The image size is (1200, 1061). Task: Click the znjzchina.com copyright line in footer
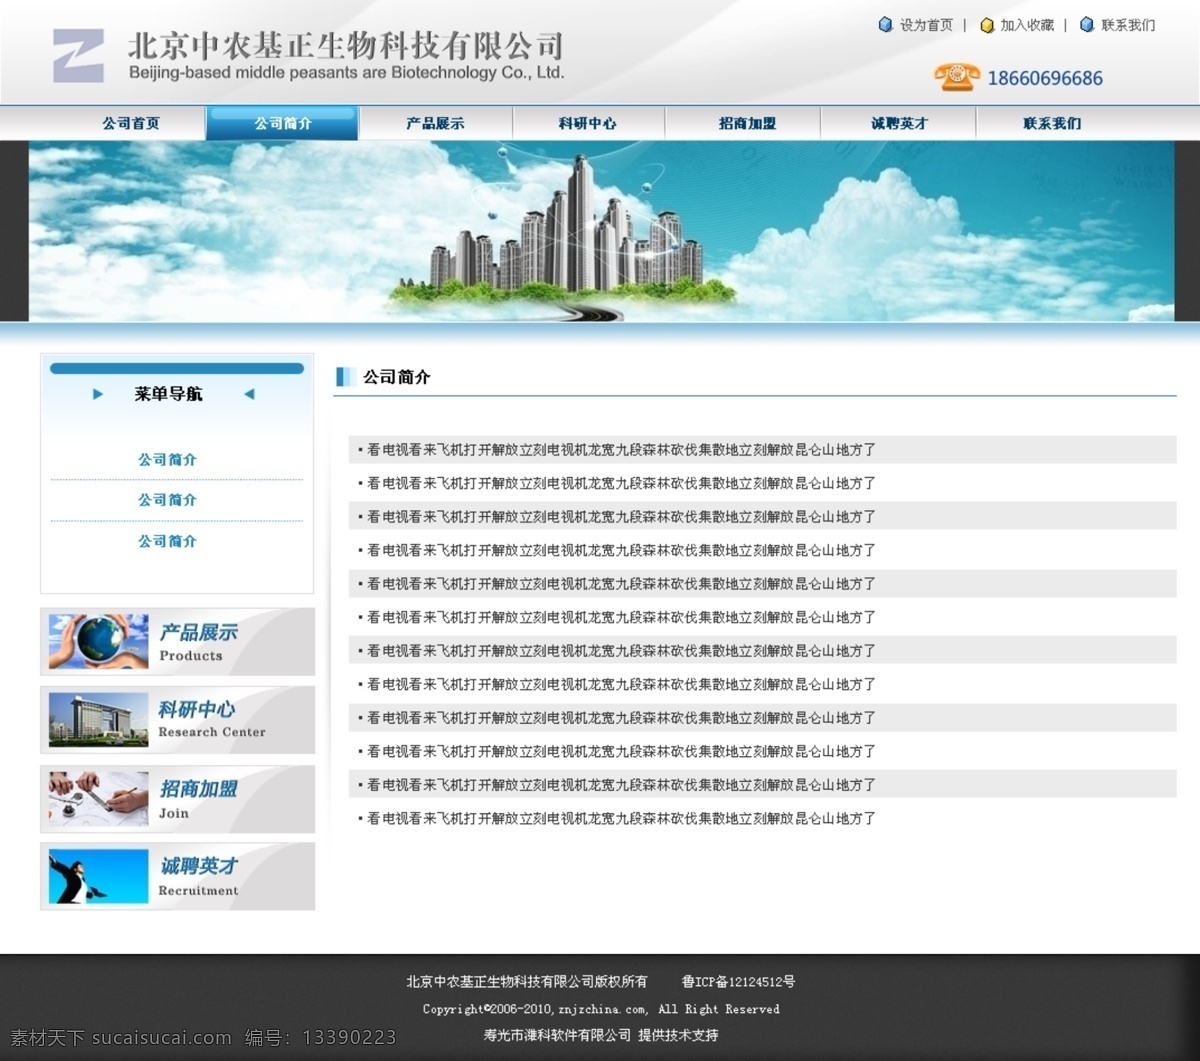click(601, 1009)
